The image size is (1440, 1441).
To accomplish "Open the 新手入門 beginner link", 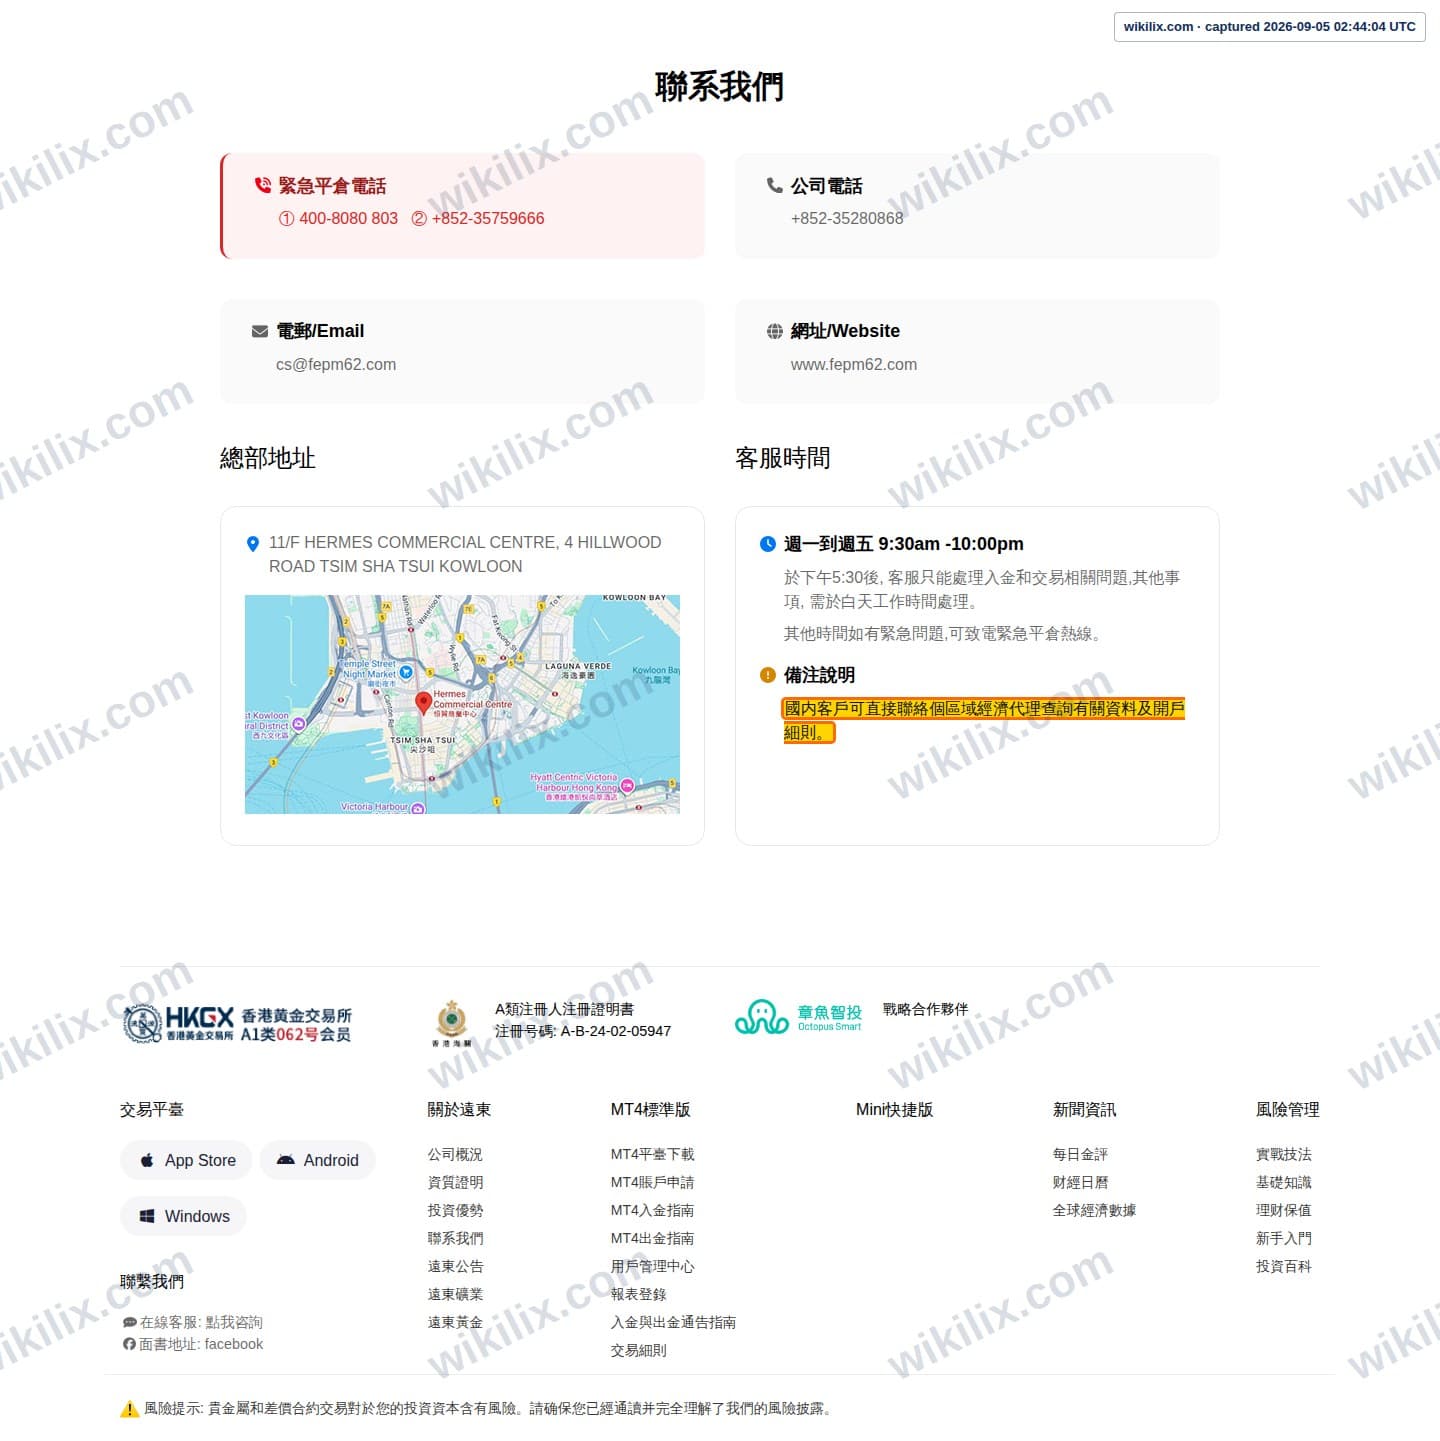I will (x=1283, y=1238).
